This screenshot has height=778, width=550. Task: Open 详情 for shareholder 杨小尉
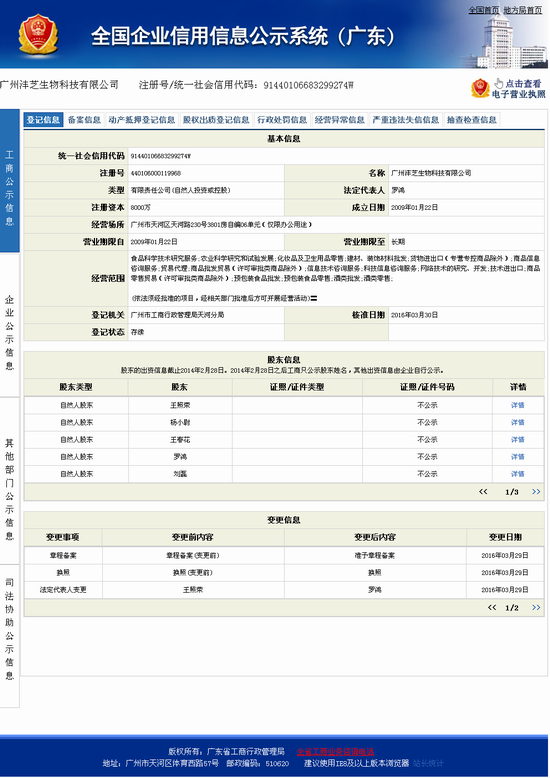[518, 423]
